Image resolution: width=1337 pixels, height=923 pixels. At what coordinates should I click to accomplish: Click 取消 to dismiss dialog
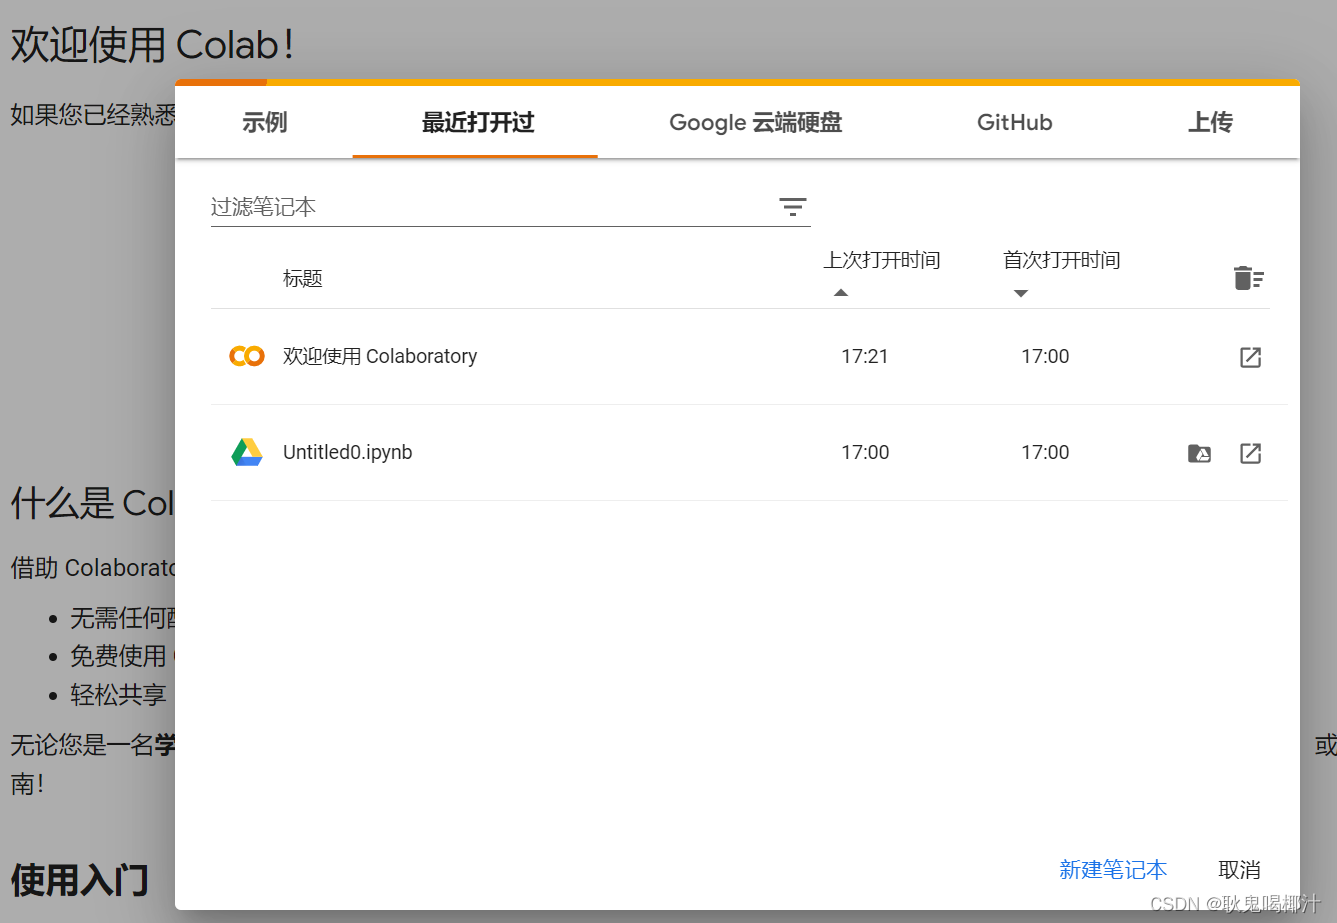(1239, 870)
